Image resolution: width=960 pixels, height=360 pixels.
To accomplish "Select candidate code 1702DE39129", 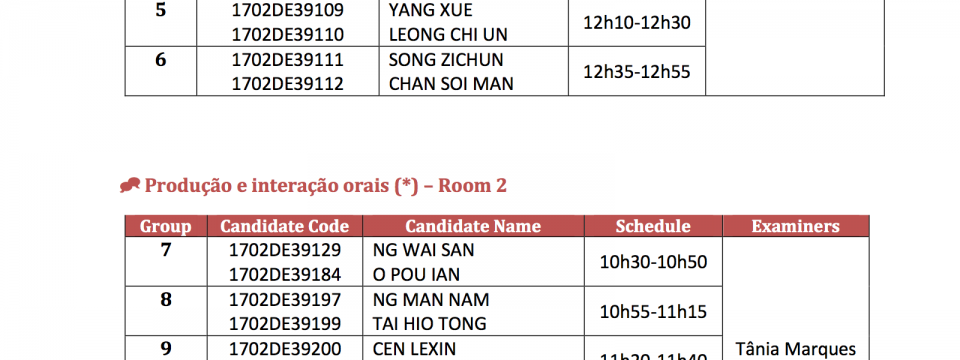I will 285,250.
